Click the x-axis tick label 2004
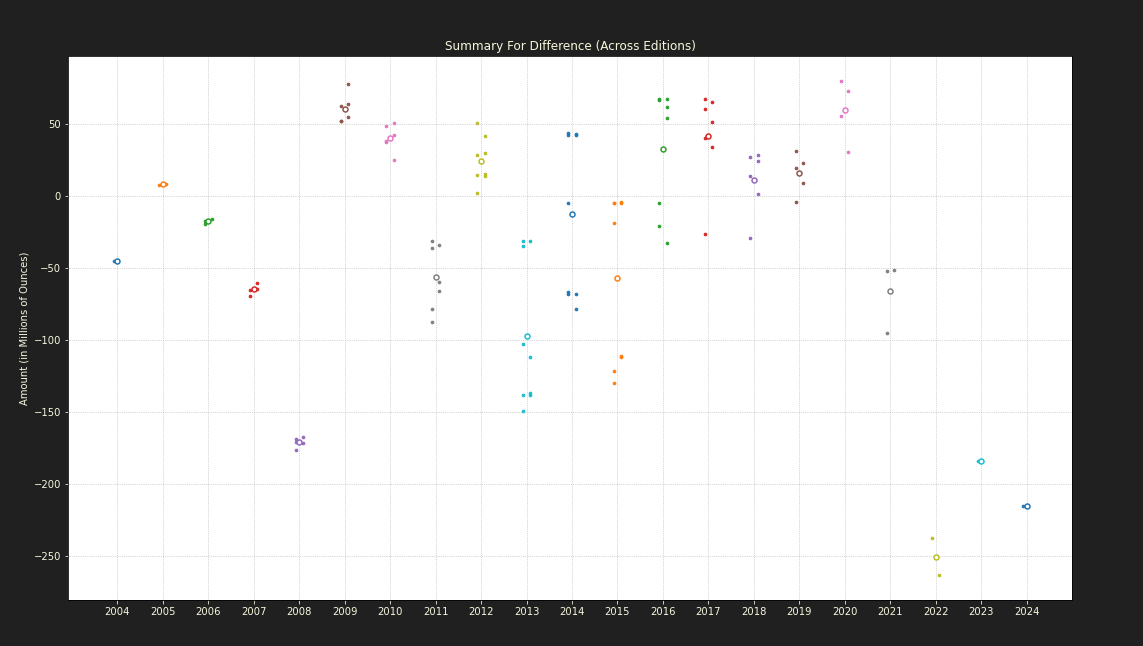The width and height of the screenshot is (1143, 646). pos(117,611)
